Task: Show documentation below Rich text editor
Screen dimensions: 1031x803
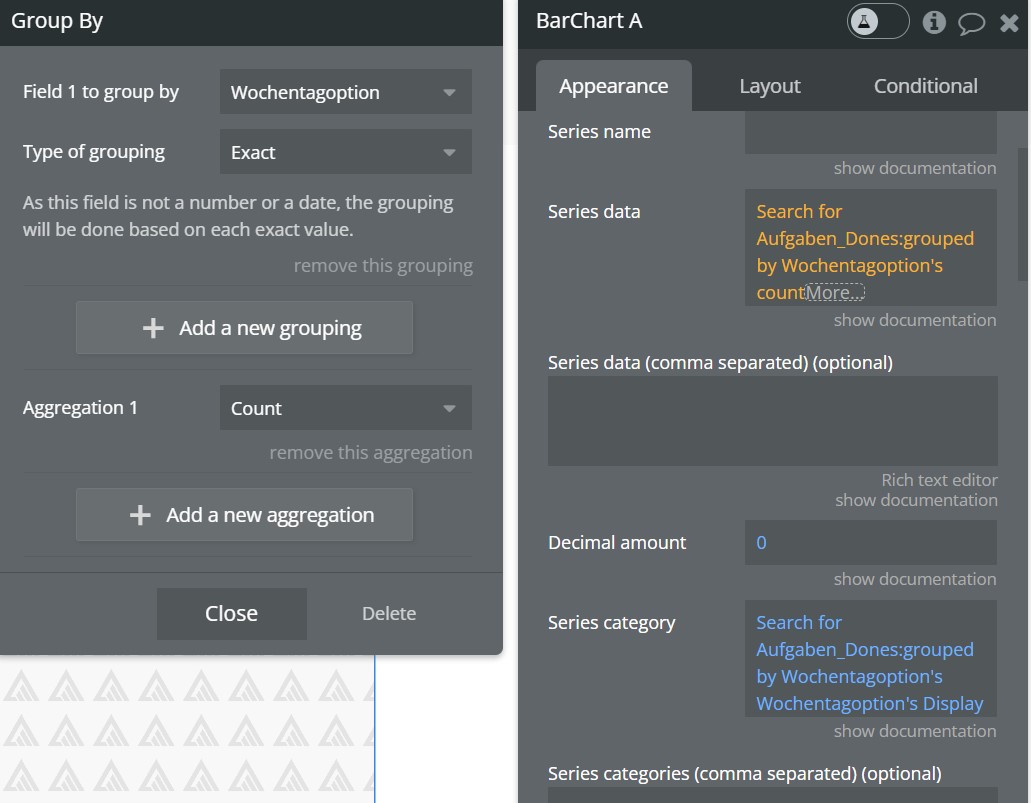Action: 916,500
